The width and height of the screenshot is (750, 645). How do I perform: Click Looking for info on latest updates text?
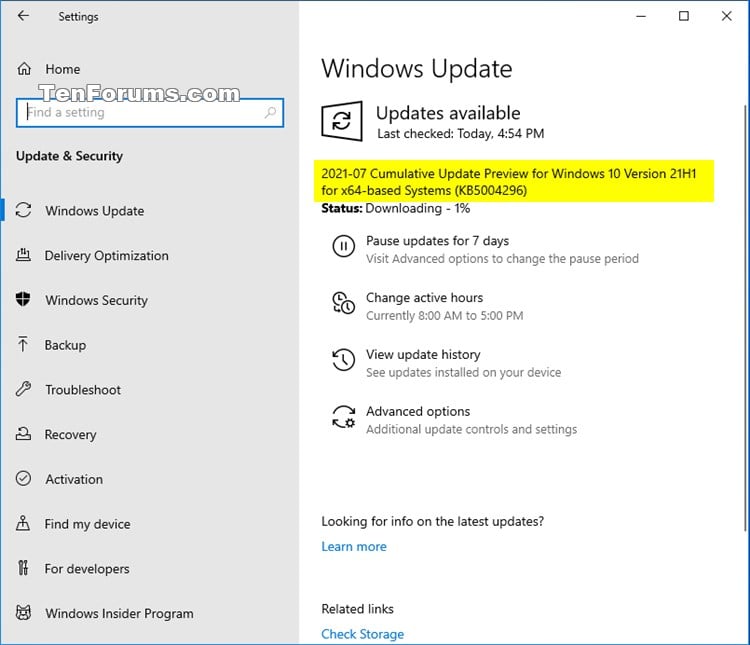432,521
